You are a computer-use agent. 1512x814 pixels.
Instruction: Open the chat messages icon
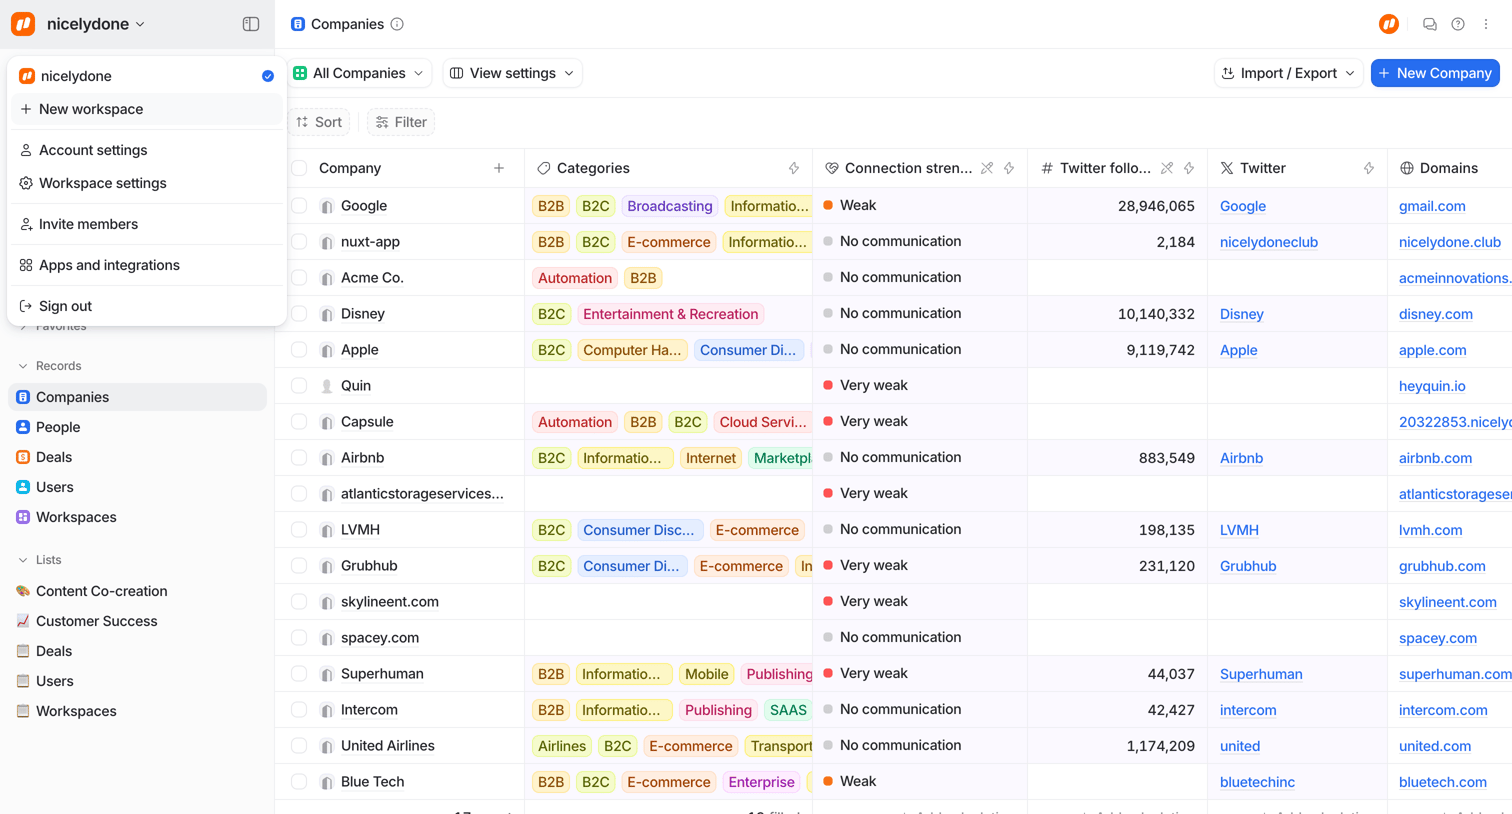pos(1430,24)
